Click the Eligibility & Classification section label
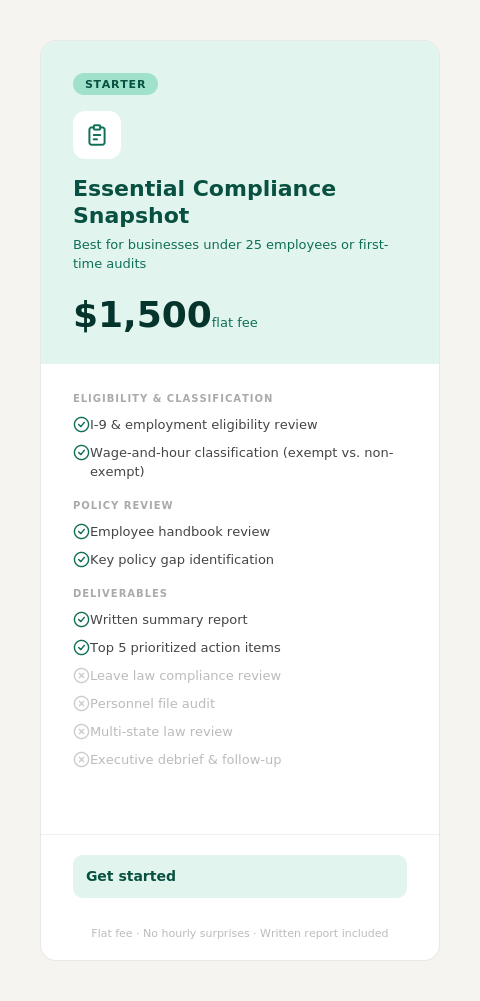The image size is (480, 1001). (x=173, y=398)
